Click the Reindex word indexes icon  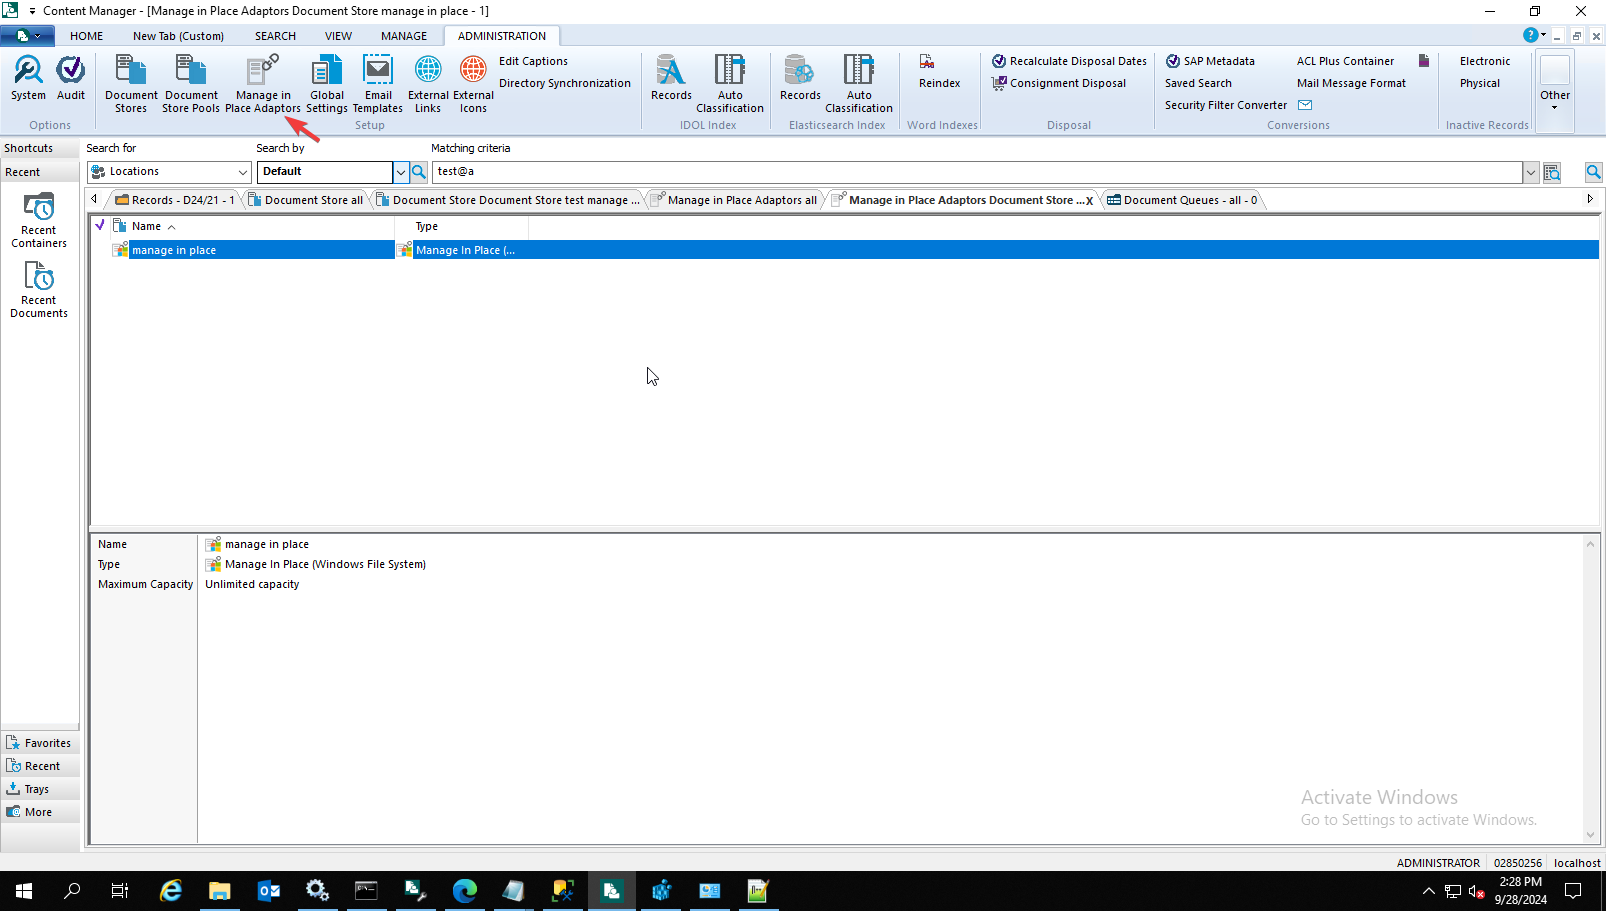(928, 62)
